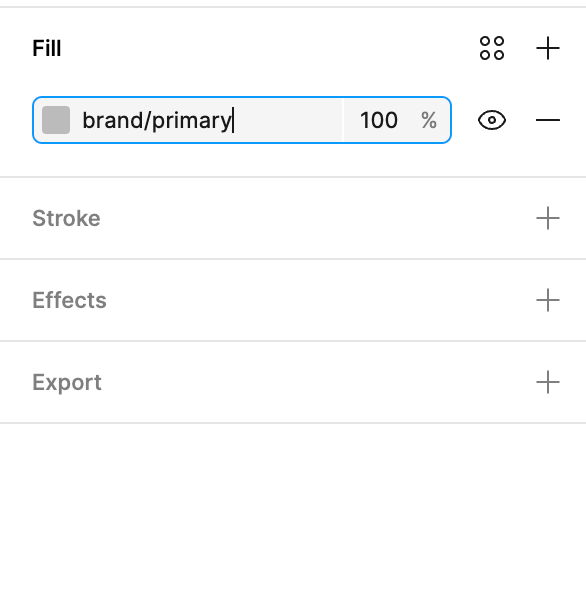586x600 pixels.
Task: Hide the brand/primary fill using the eye icon
Action: point(492,120)
